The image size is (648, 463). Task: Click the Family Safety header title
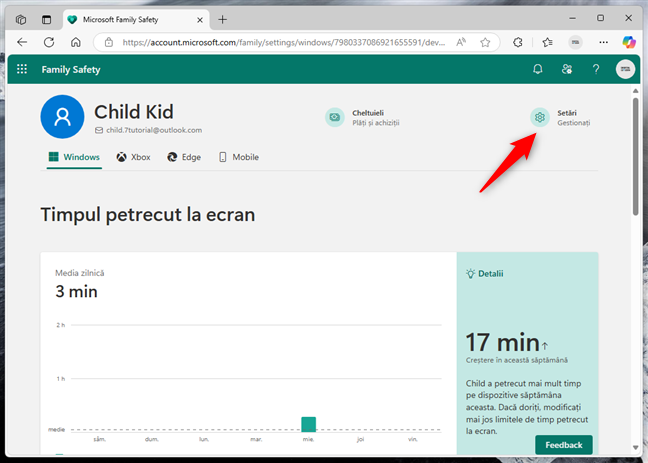pyautogui.click(x=71, y=69)
